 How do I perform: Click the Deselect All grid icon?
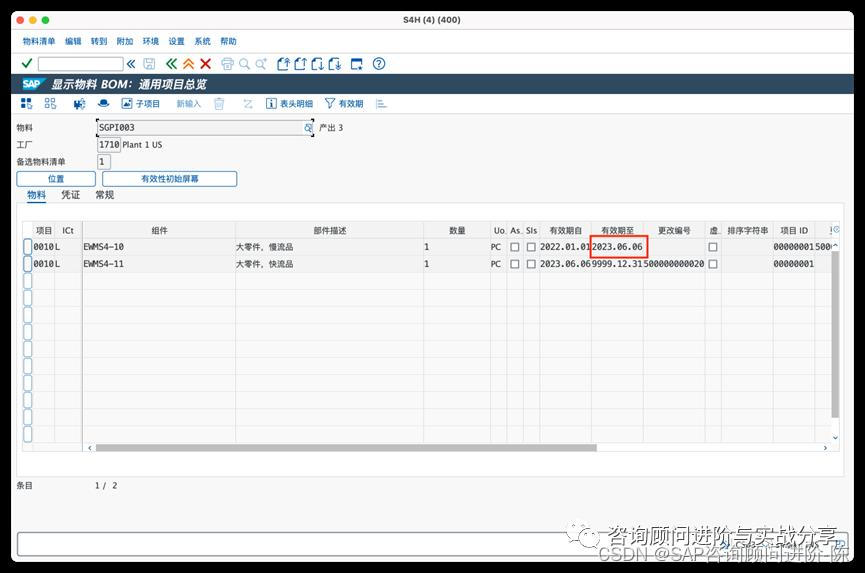tap(50, 104)
